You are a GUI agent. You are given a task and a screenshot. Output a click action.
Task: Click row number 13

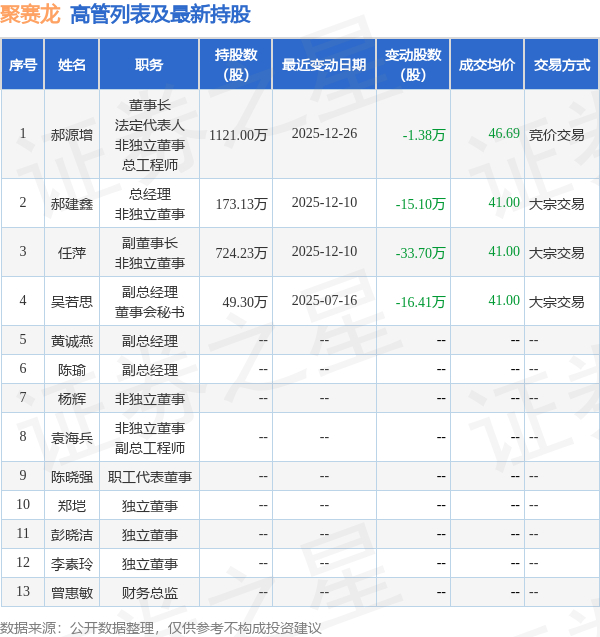(x=23, y=591)
